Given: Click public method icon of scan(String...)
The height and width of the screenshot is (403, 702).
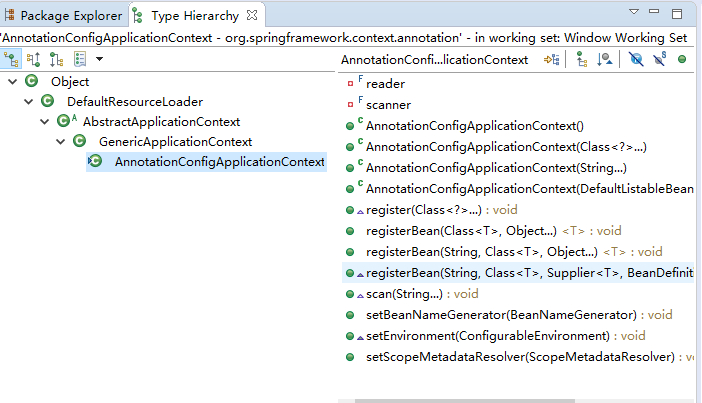Looking at the screenshot, I should [350, 294].
